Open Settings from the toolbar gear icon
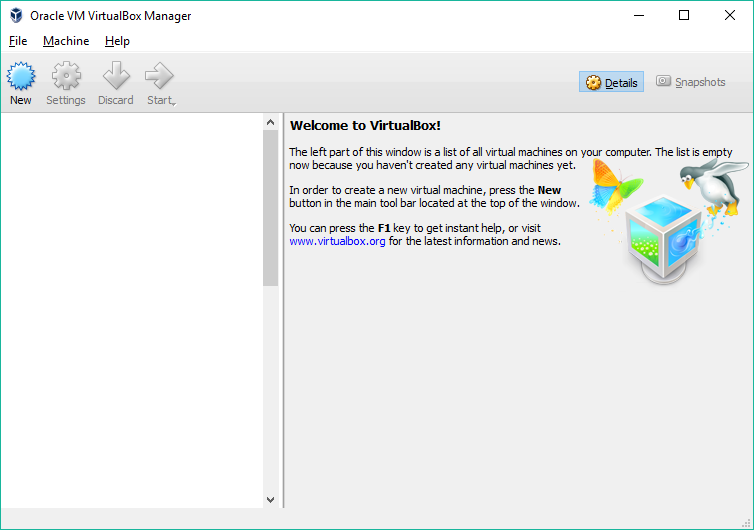Screen dimensions: 754x530 pyautogui.click(x=66, y=76)
